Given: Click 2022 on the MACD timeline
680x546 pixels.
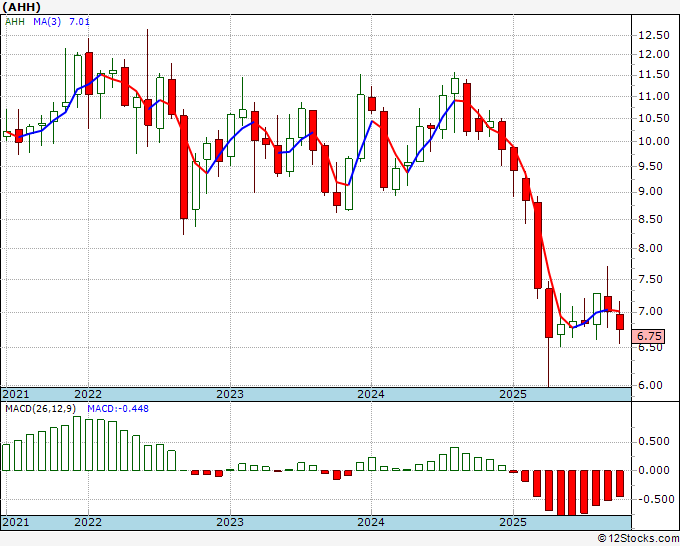Looking at the screenshot, I should tap(88, 522).
